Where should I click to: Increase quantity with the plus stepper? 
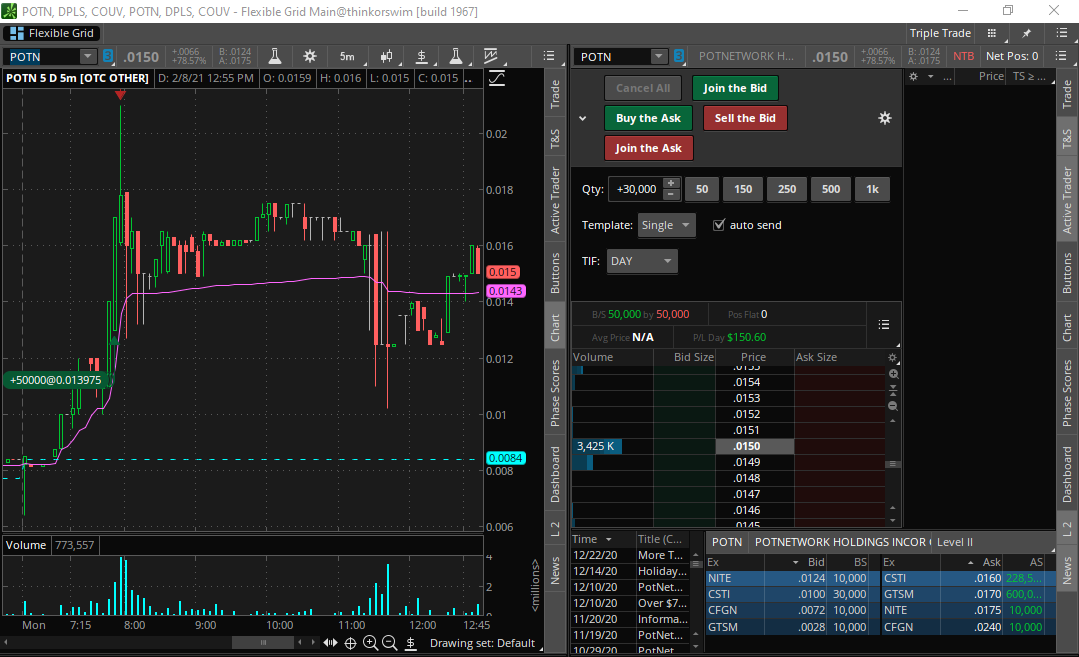click(x=671, y=183)
